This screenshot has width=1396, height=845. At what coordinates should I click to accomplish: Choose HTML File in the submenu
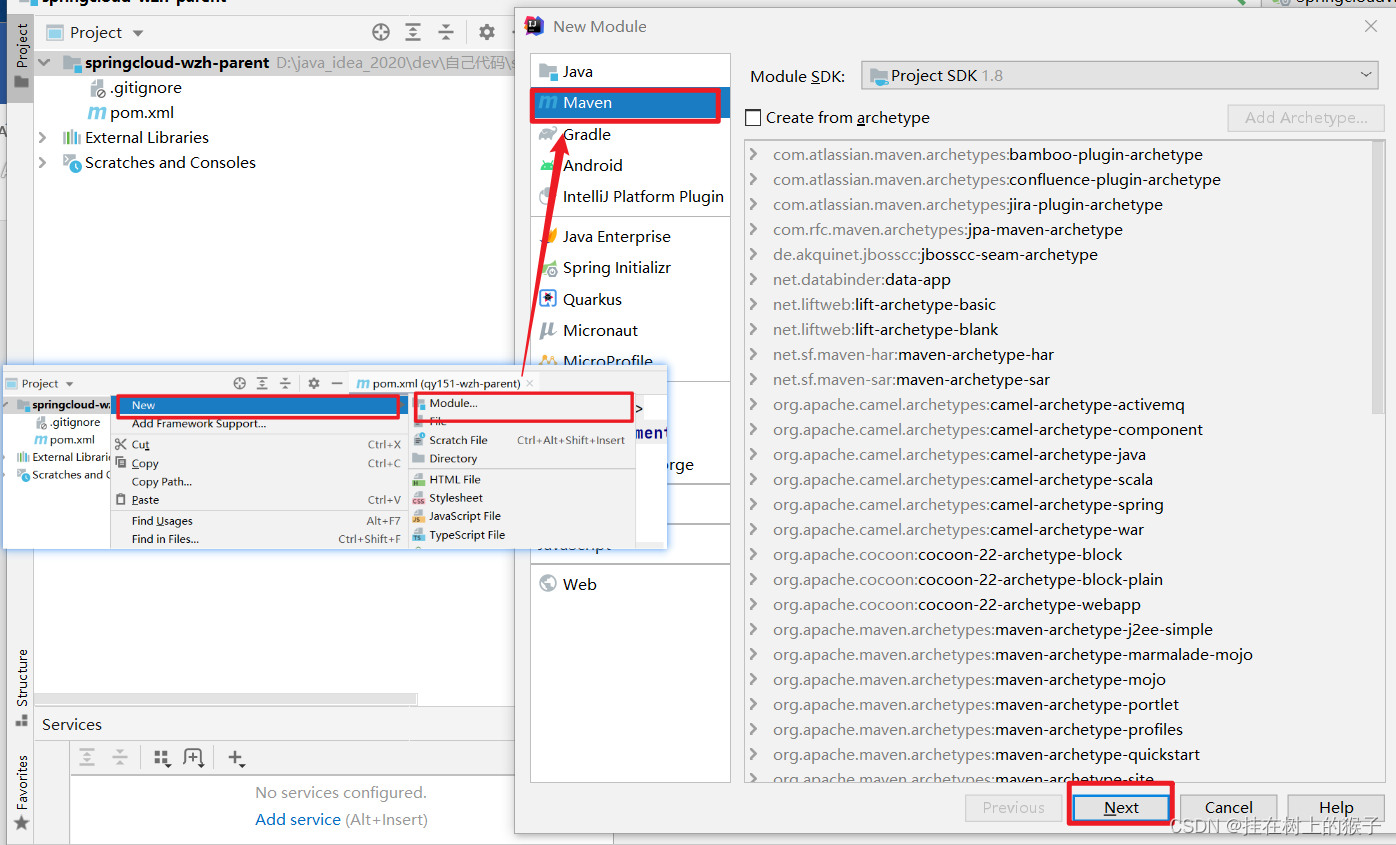coord(523,480)
